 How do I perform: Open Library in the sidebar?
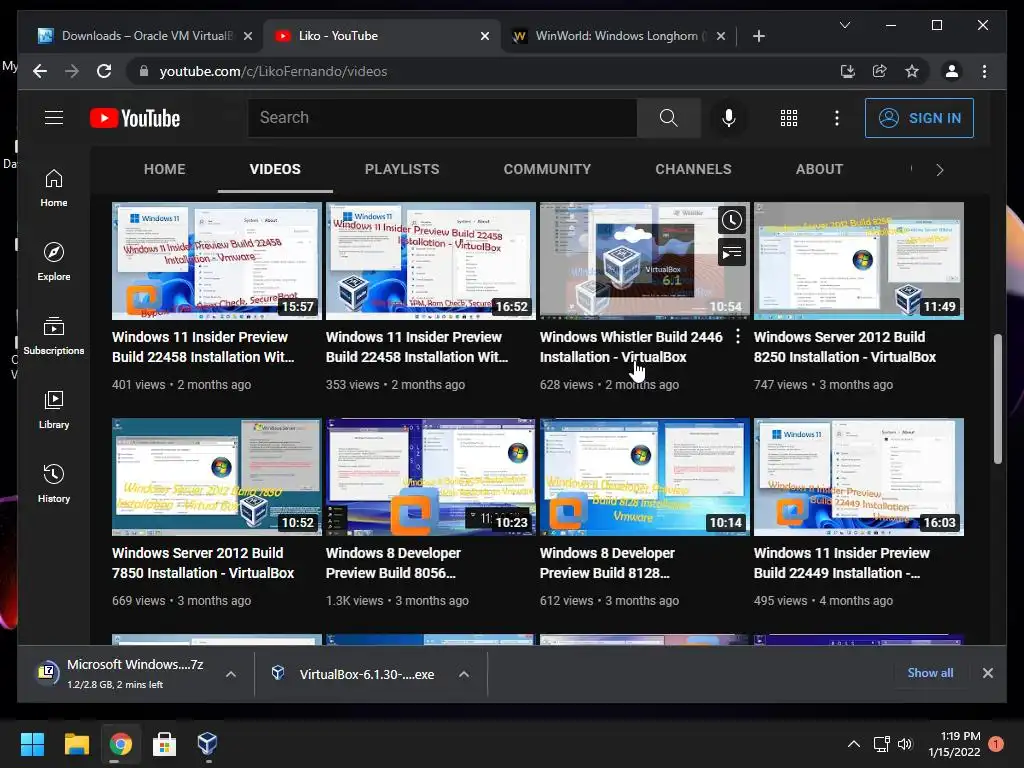pyautogui.click(x=54, y=409)
